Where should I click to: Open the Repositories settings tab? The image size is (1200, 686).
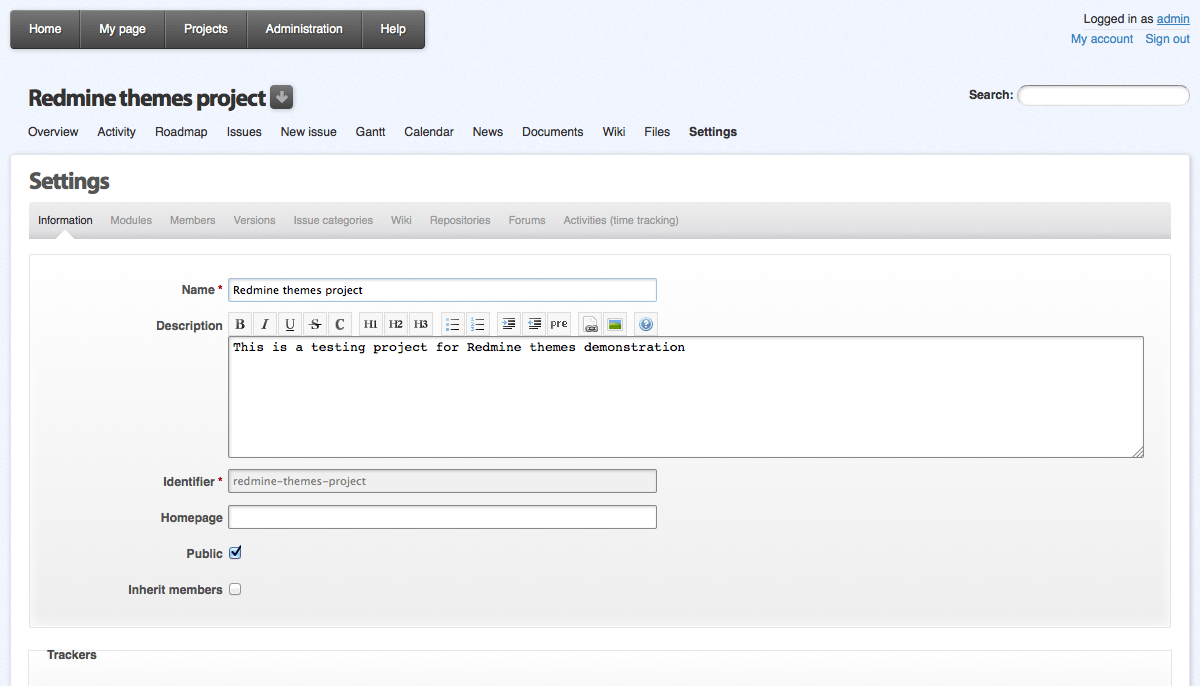point(460,220)
